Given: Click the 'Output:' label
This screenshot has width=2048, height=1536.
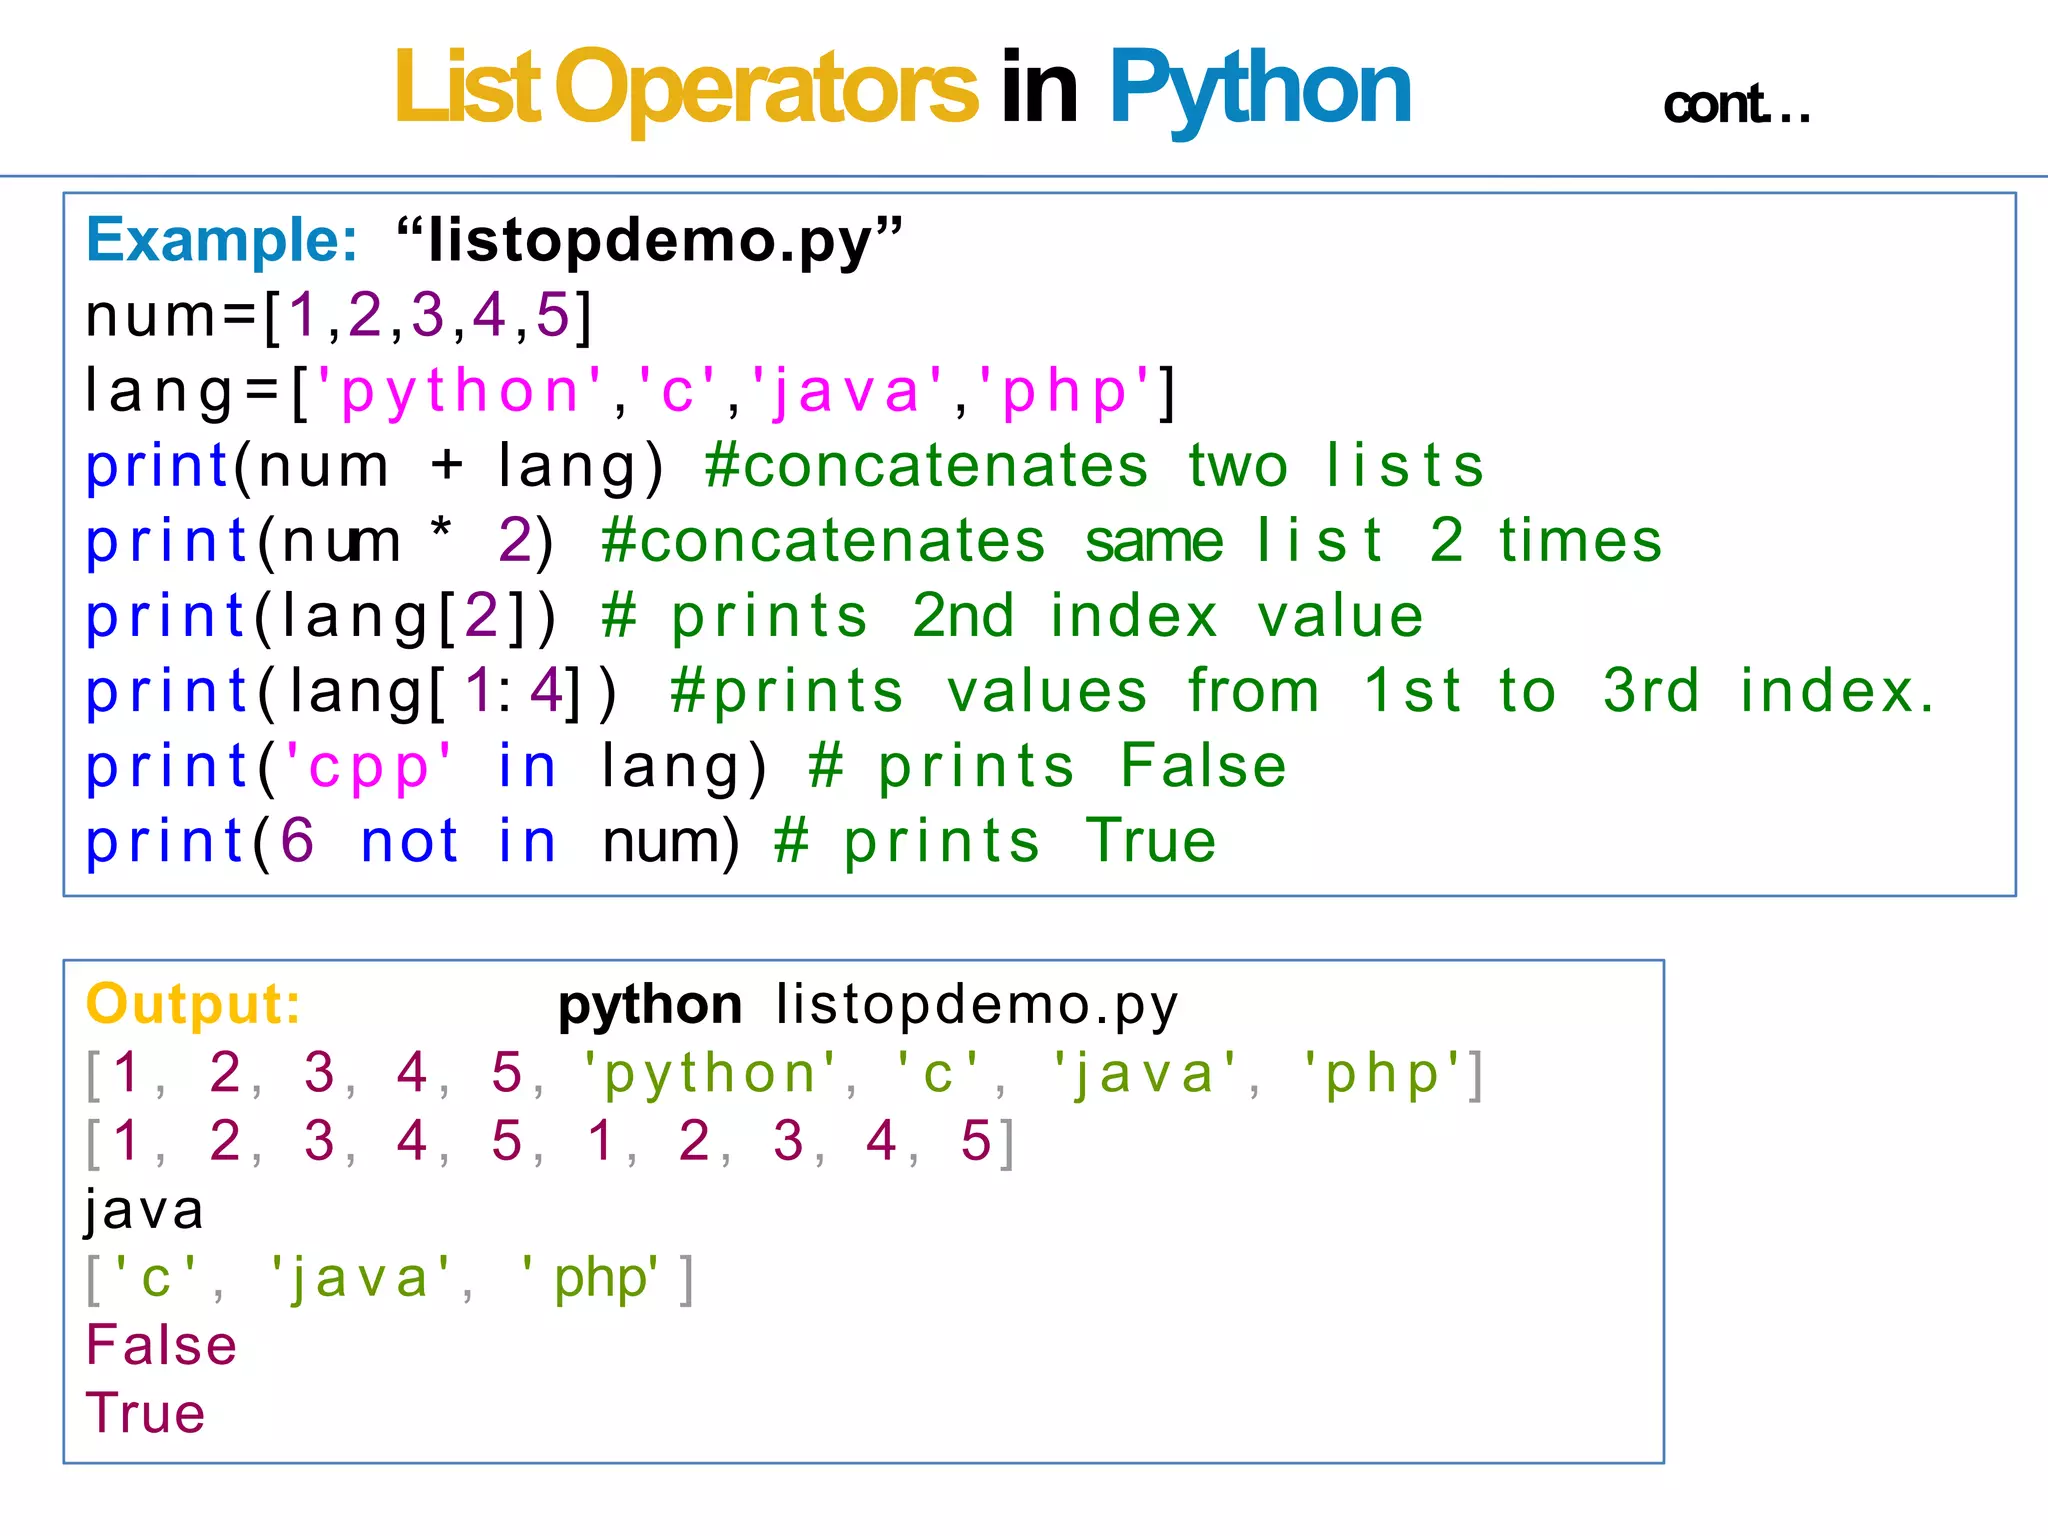Looking at the screenshot, I should (x=193, y=1004).
